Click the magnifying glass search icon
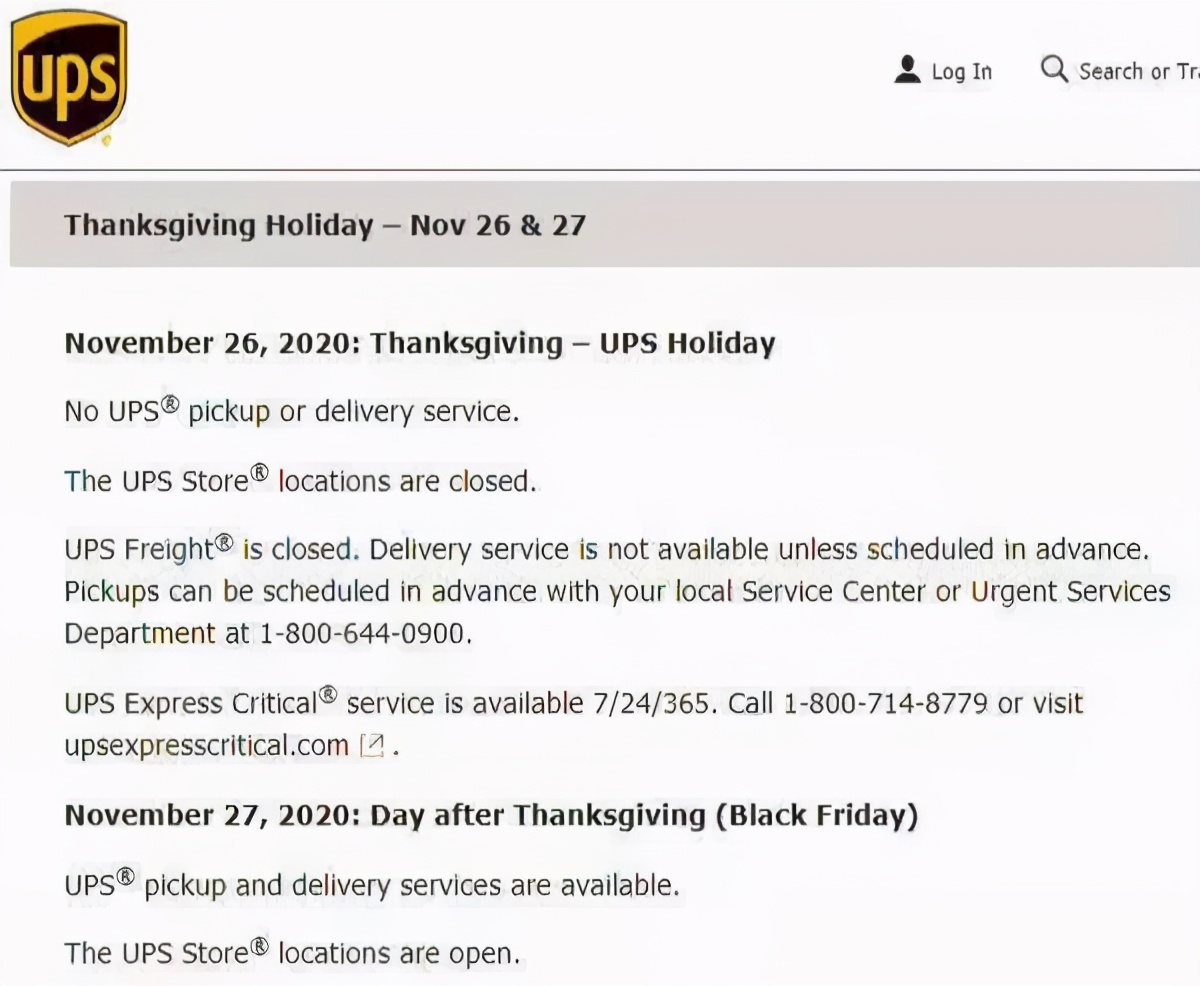The height and width of the screenshot is (986, 1200). click(x=1054, y=69)
